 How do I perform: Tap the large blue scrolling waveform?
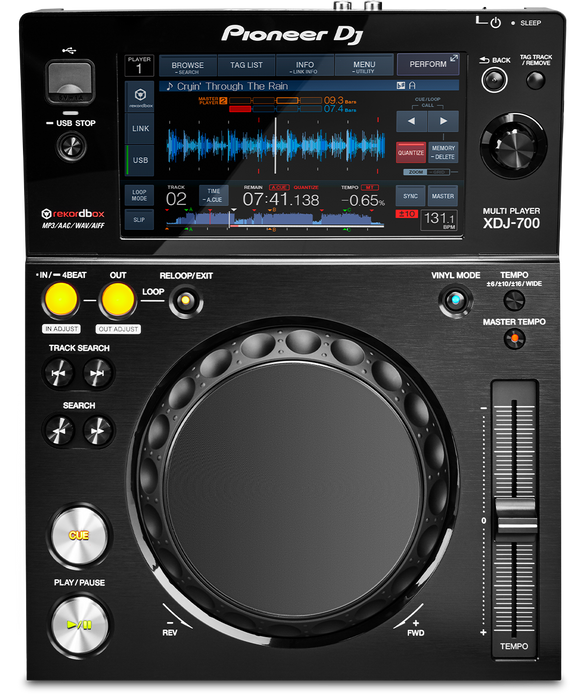pos(275,146)
